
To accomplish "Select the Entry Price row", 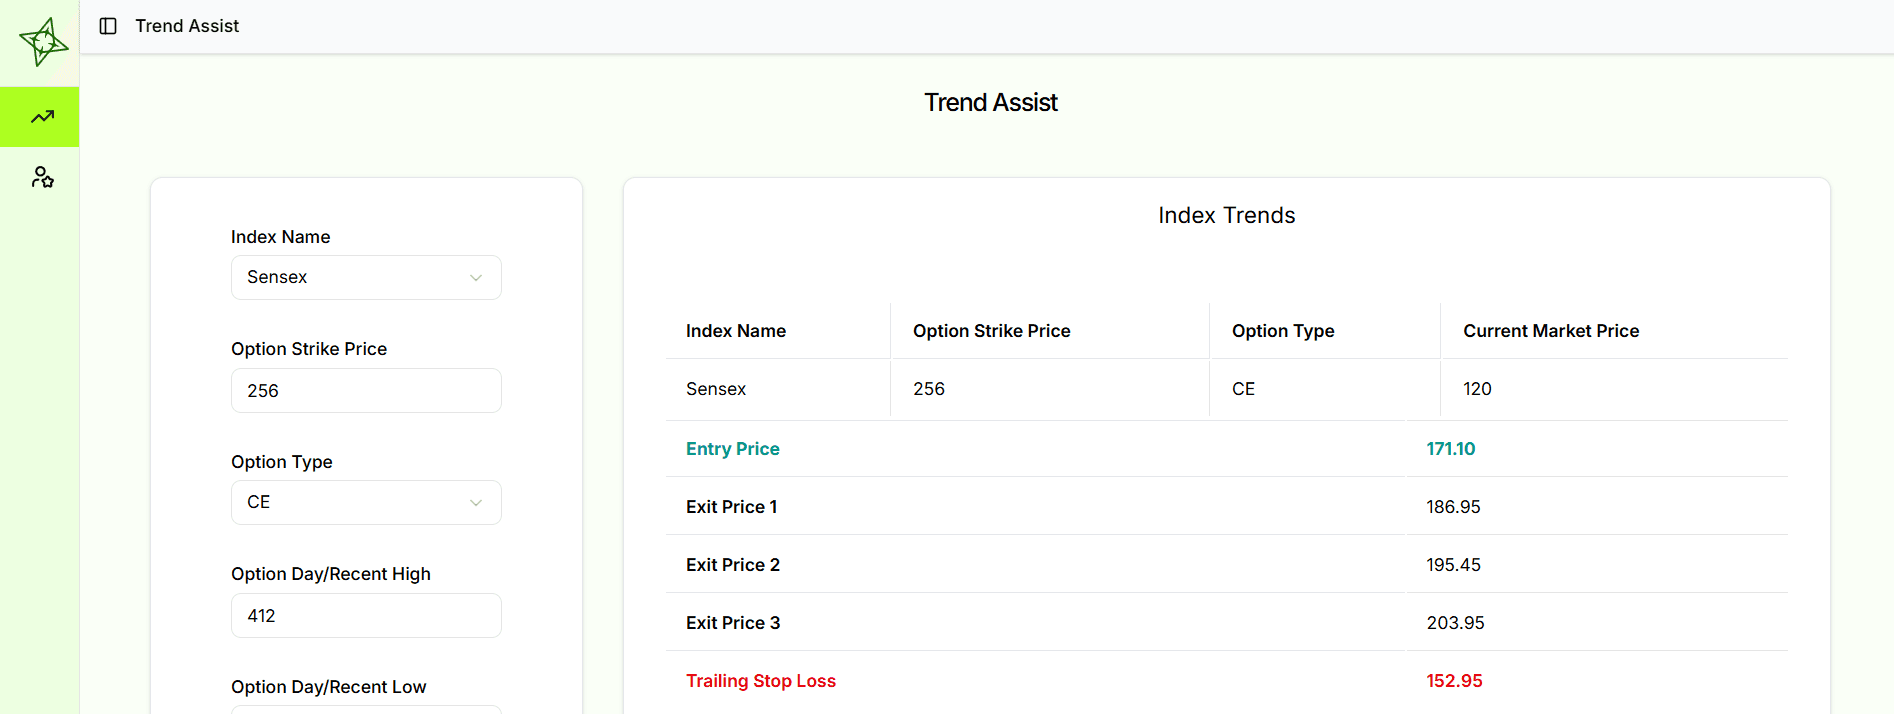I will pyautogui.click(x=732, y=448).
